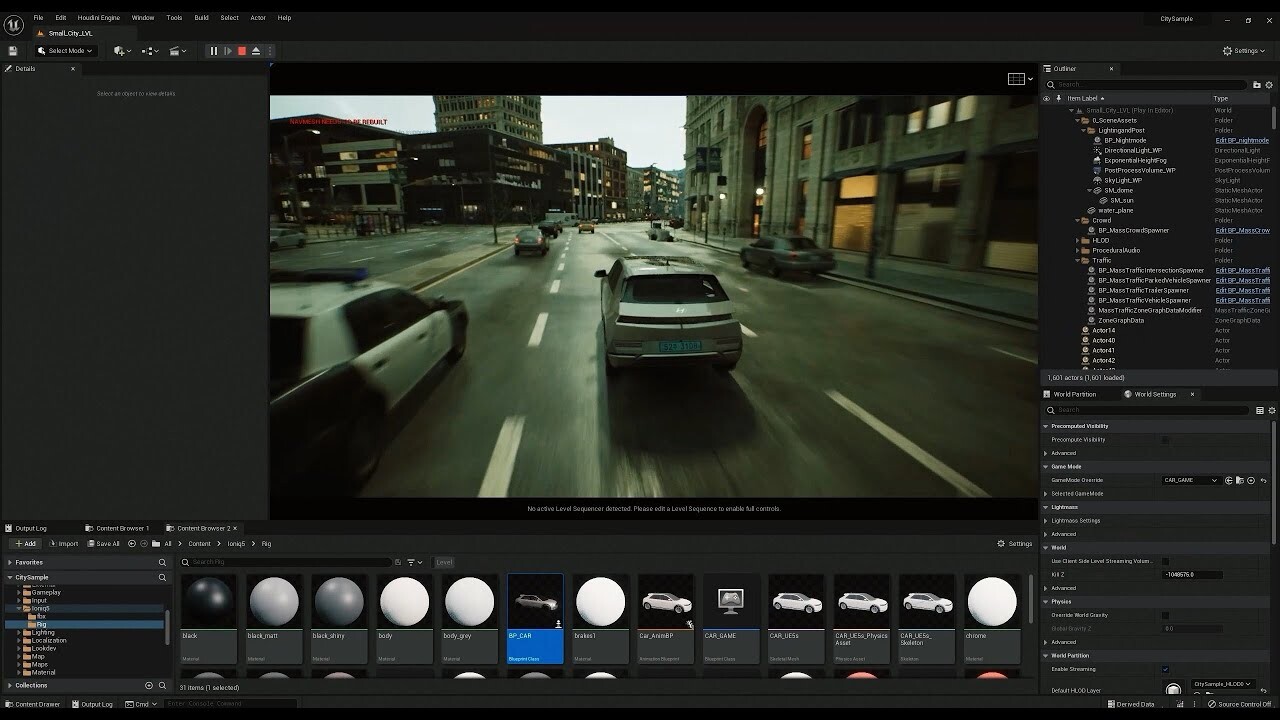Open the Tools menu
This screenshot has height=720, width=1280.
[173, 17]
